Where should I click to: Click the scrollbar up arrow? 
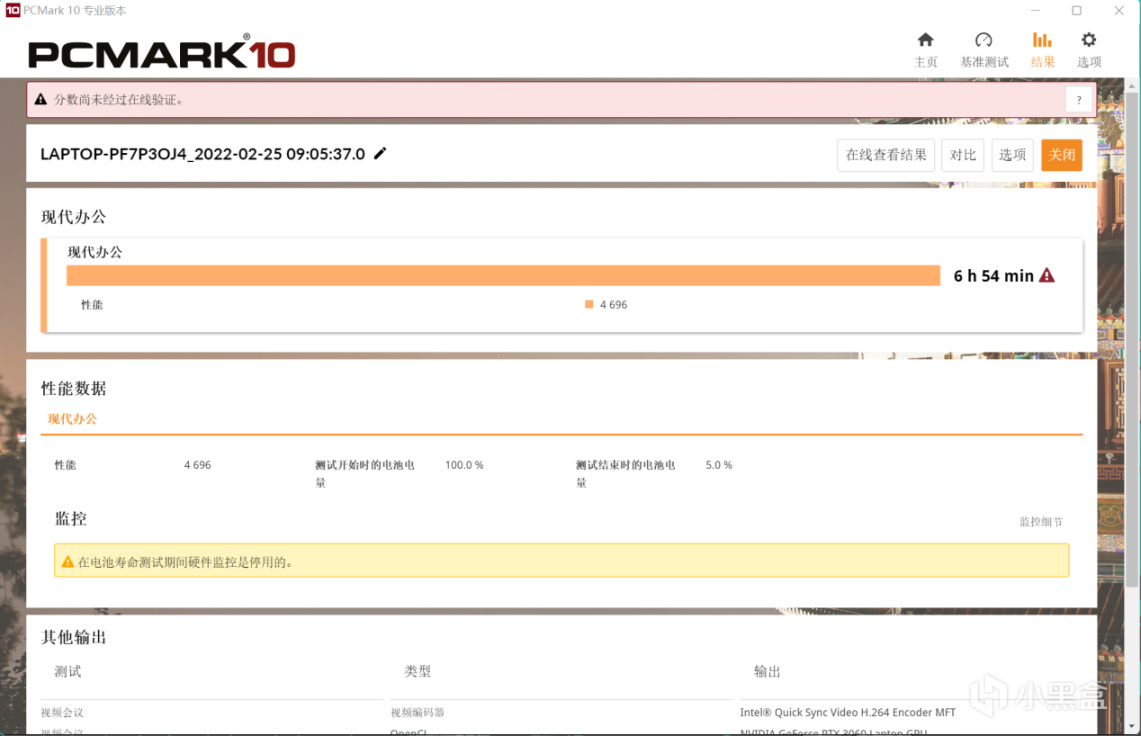1132,86
